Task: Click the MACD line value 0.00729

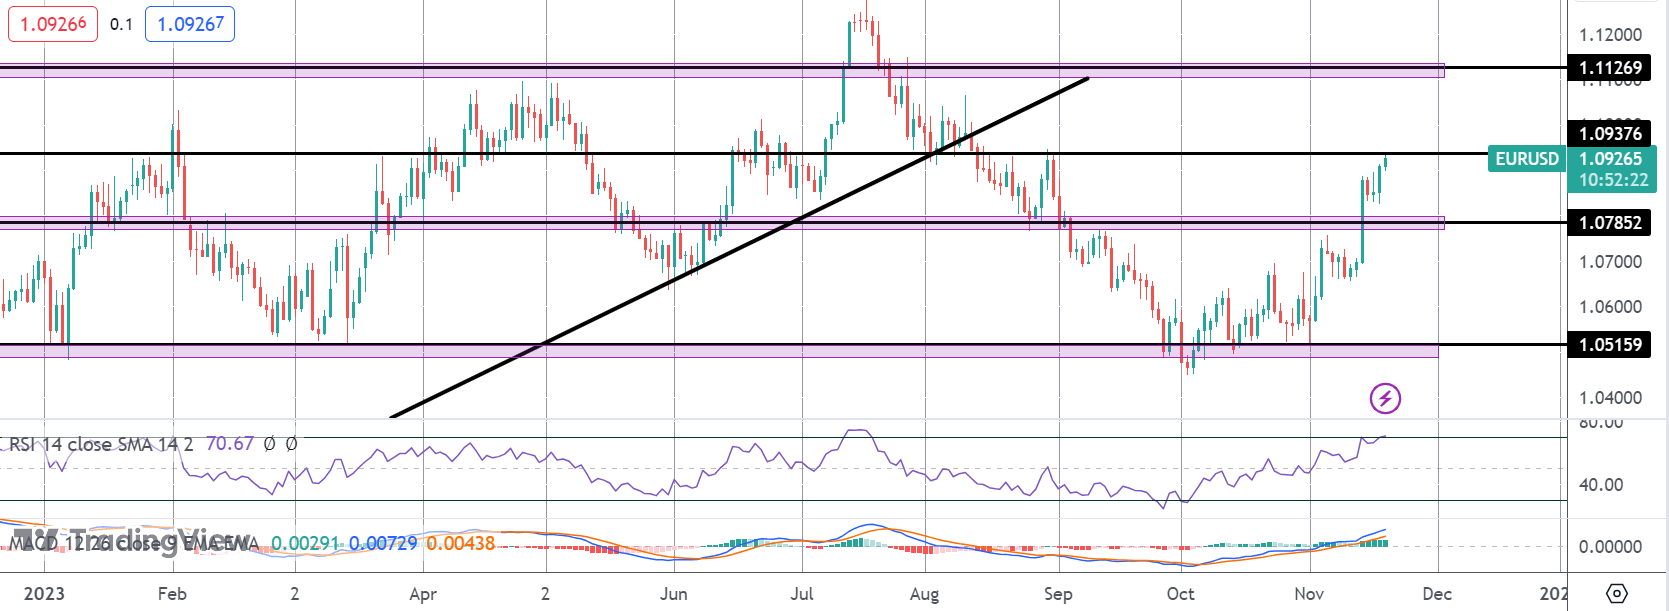Action: tap(383, 543)
